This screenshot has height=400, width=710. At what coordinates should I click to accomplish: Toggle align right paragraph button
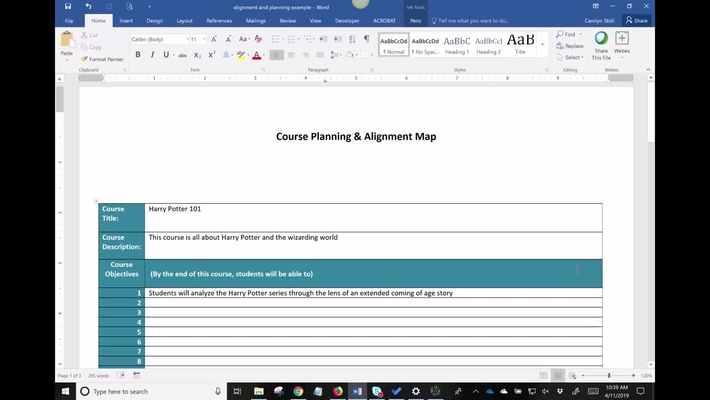click(x=306, y=55)
